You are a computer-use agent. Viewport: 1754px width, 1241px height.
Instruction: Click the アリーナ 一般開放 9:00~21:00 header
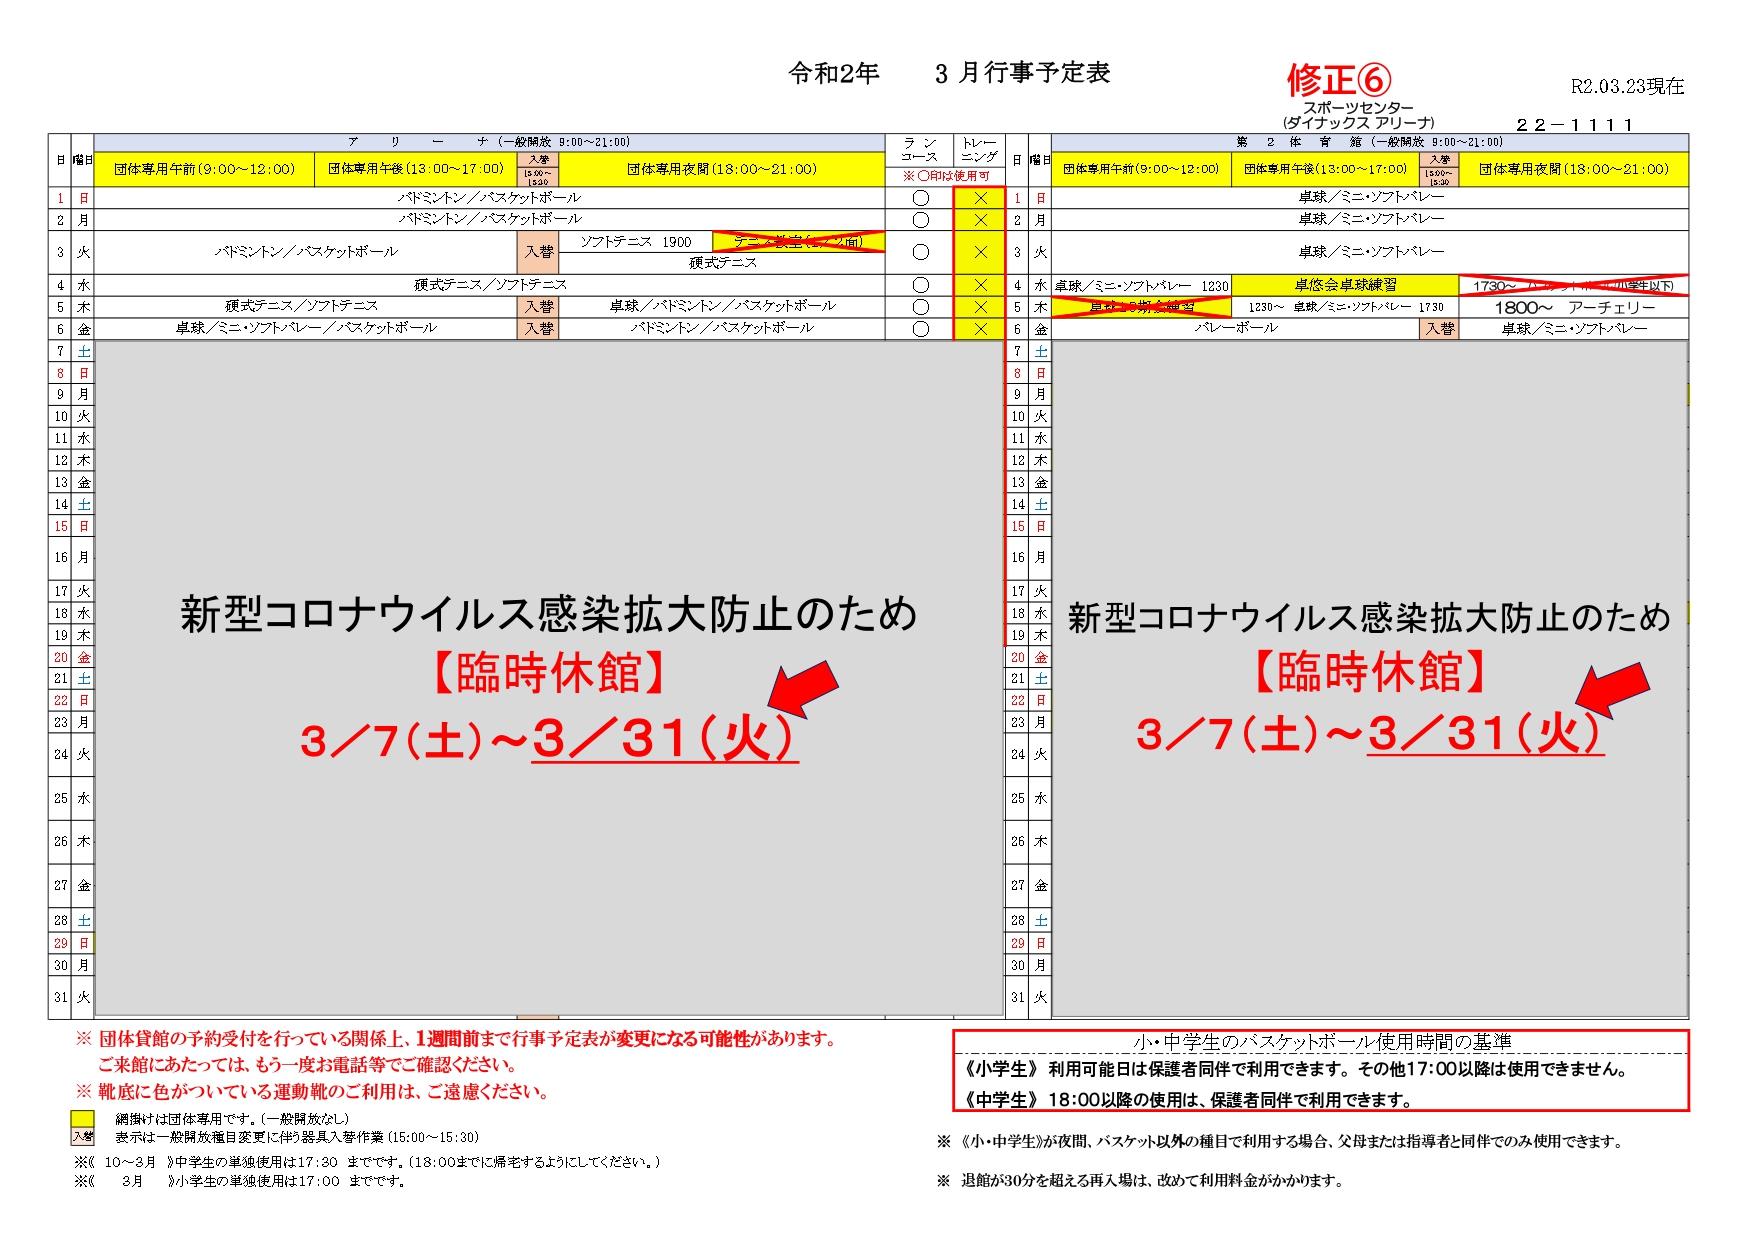[490, 142]
